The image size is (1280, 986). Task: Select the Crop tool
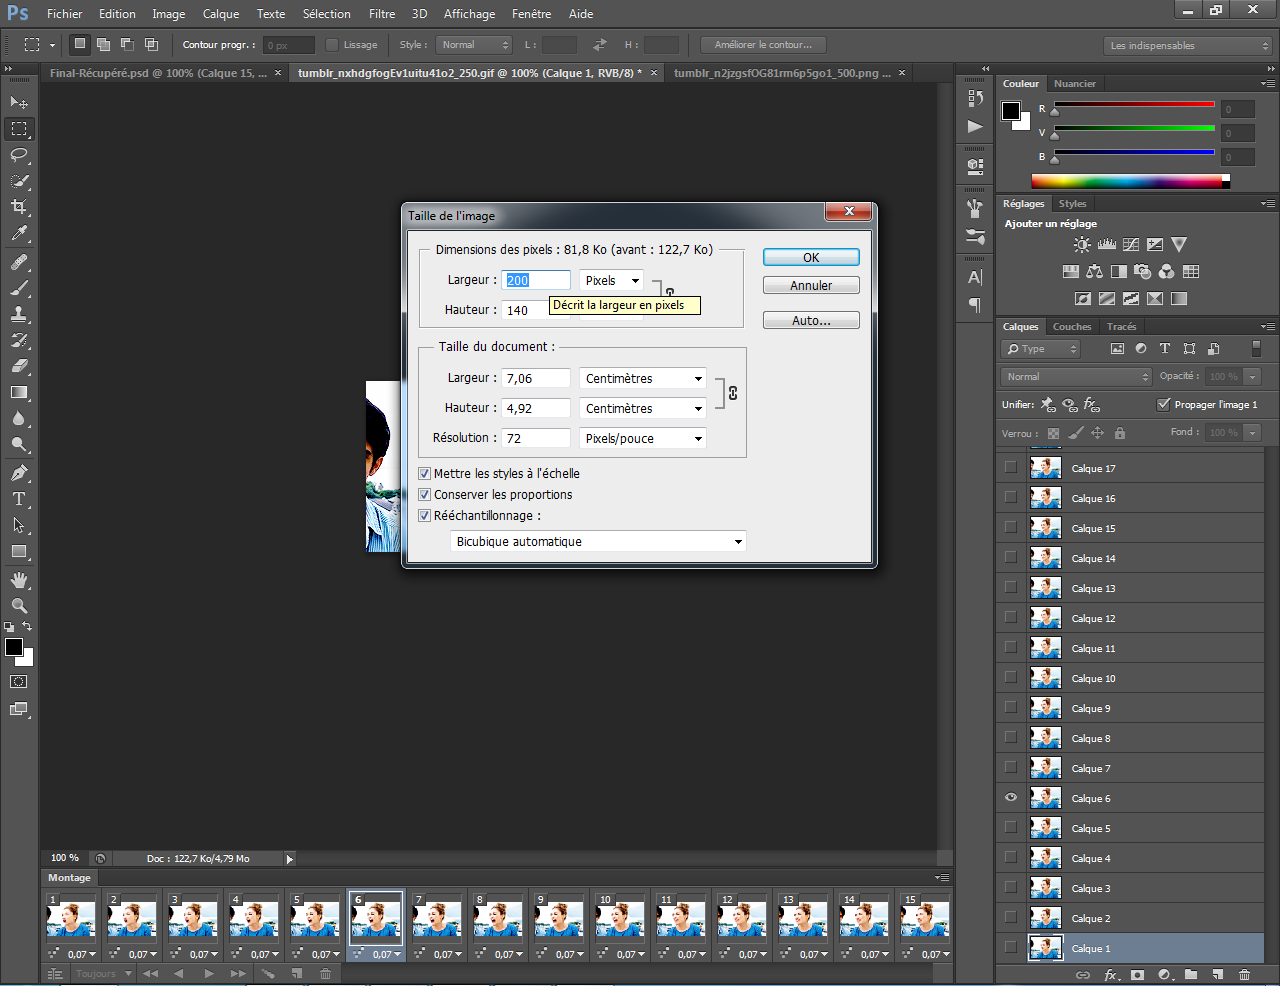[x=19, y=207]
